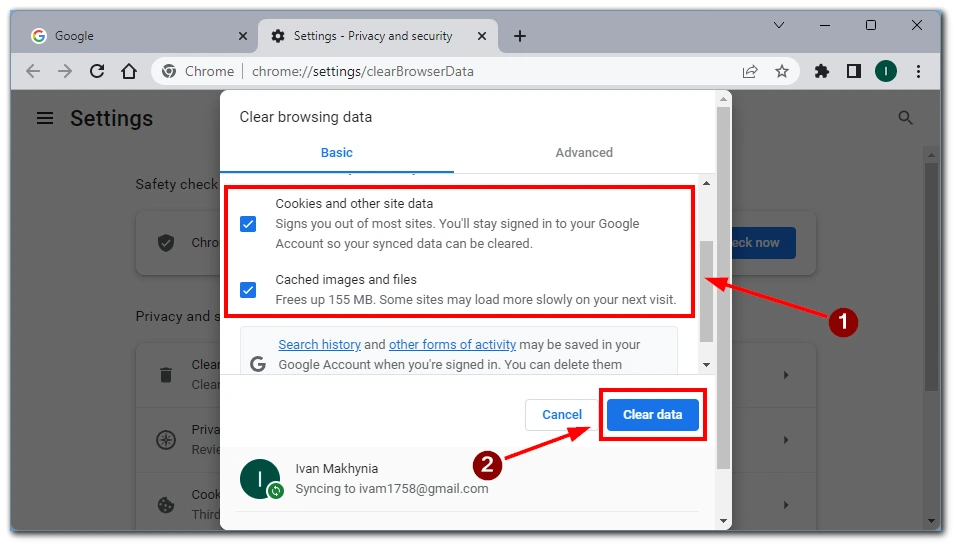Expand Privacy guide row arrow
Viewport: 959px width, 549px height.
click(786, 440)
